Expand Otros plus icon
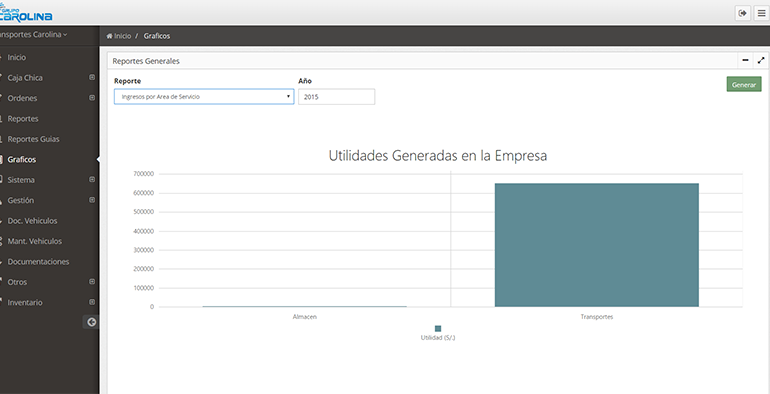The height and width of the screenshot is (394, 770). tap(92, 281)
